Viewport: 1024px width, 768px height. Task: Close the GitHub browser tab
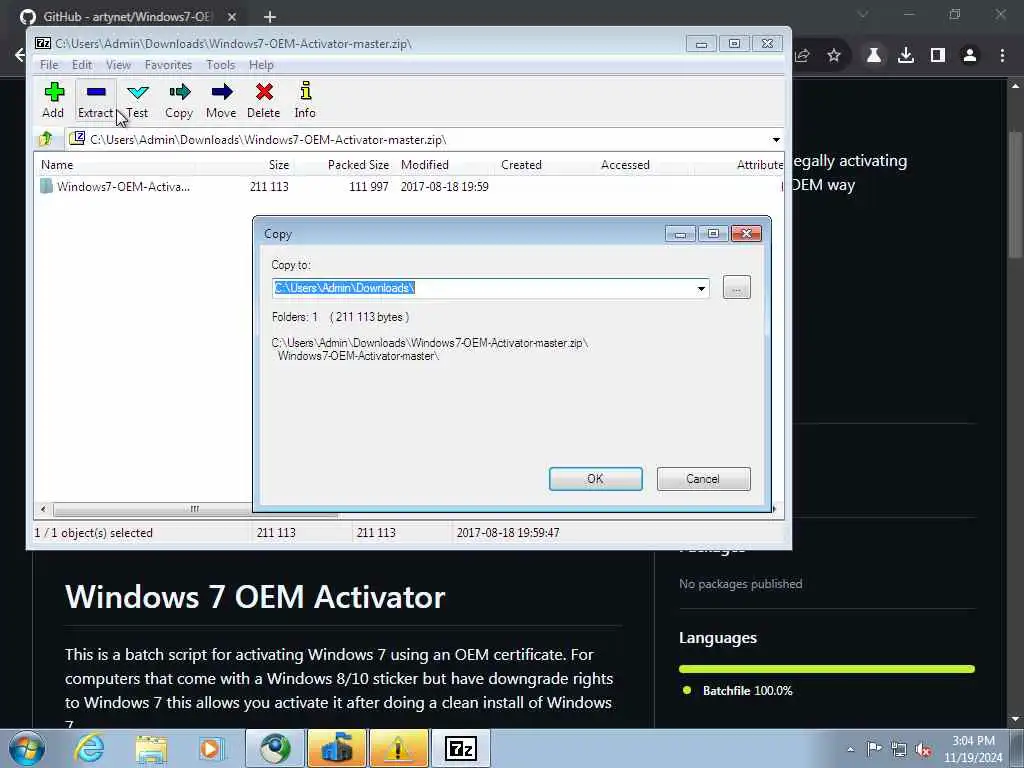[x=232, y=16]
